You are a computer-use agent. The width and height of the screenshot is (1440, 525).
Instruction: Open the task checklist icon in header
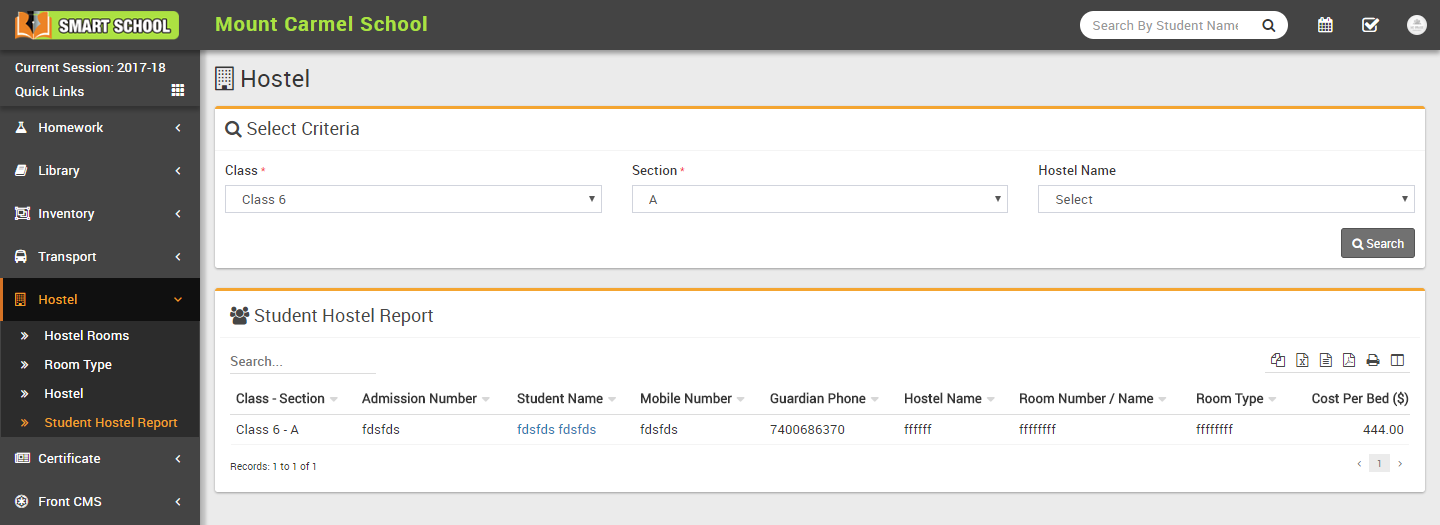[1370, 25]
